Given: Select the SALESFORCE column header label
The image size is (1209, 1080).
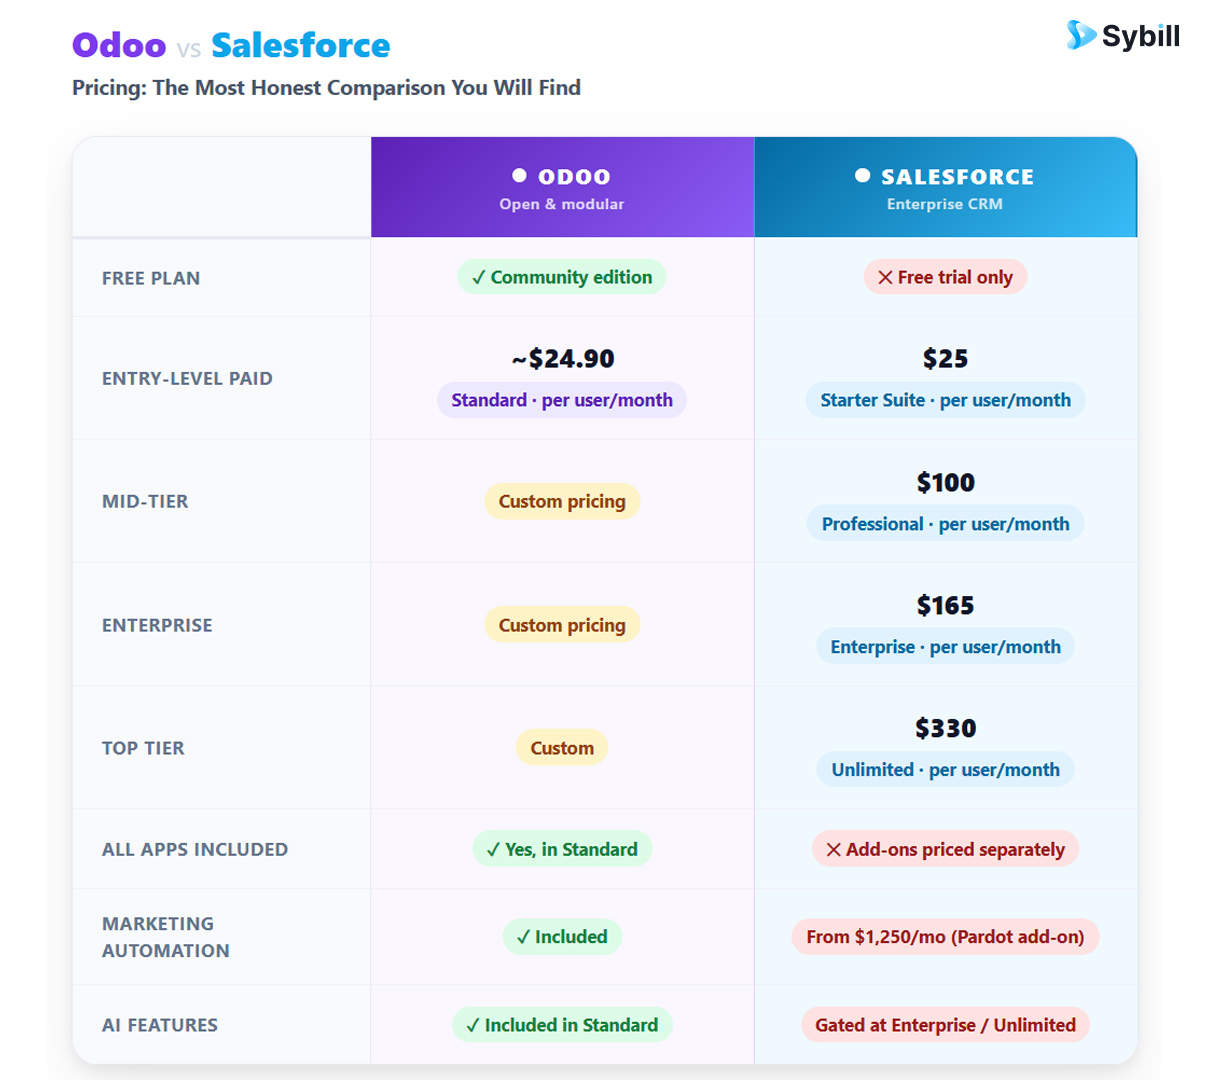Looking at the screenshot, I should 957,177.
